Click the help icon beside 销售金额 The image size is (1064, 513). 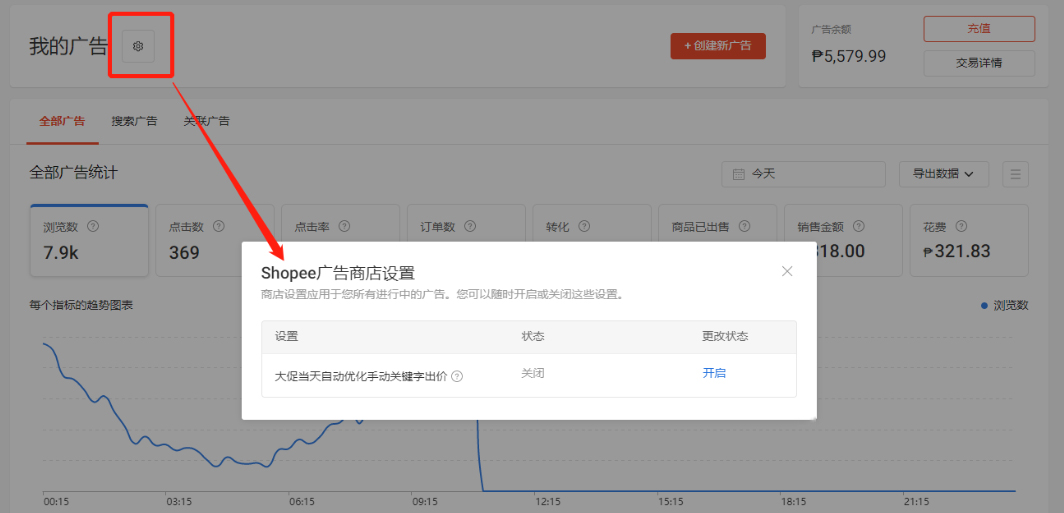pos(858,227)
